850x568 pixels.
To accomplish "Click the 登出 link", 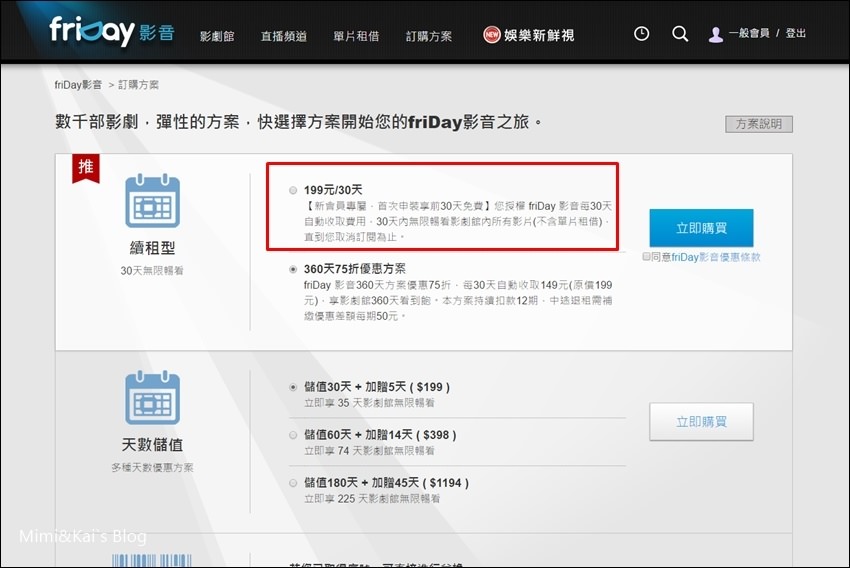I will tap(796, 34).
